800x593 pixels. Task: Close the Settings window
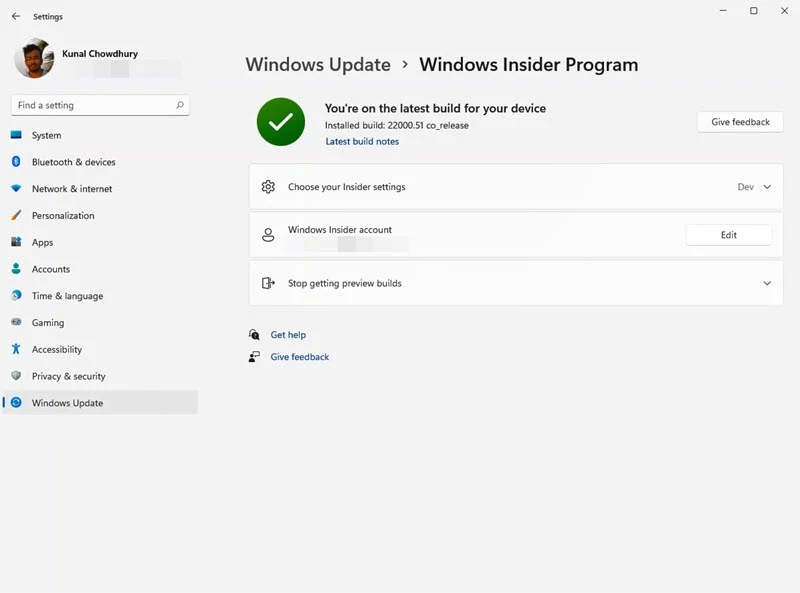click(x=784, y=11)
